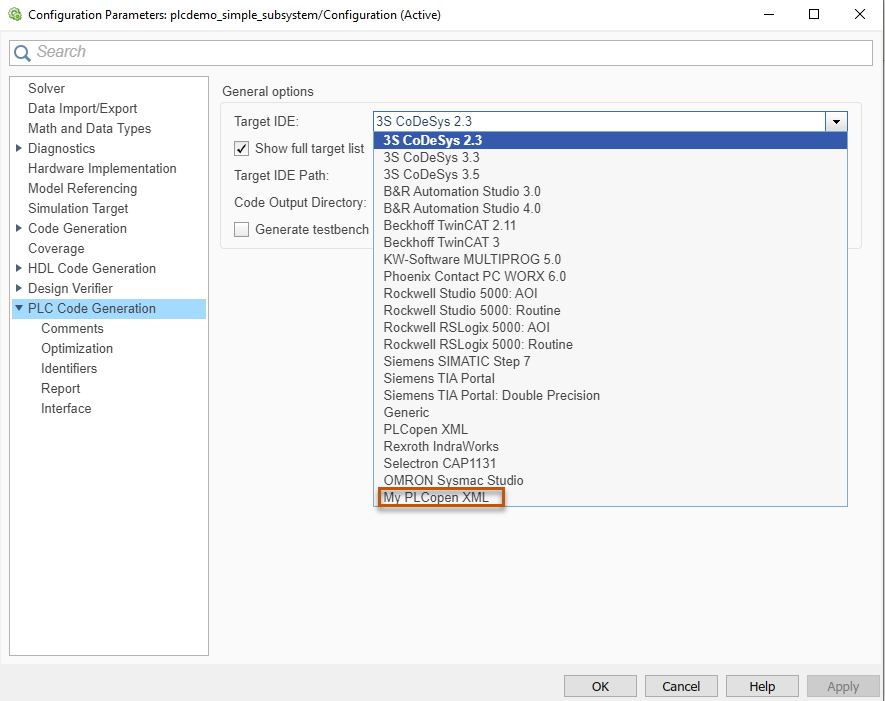
Task: Expand the Code Generation tree node
Action: [19, 228]
